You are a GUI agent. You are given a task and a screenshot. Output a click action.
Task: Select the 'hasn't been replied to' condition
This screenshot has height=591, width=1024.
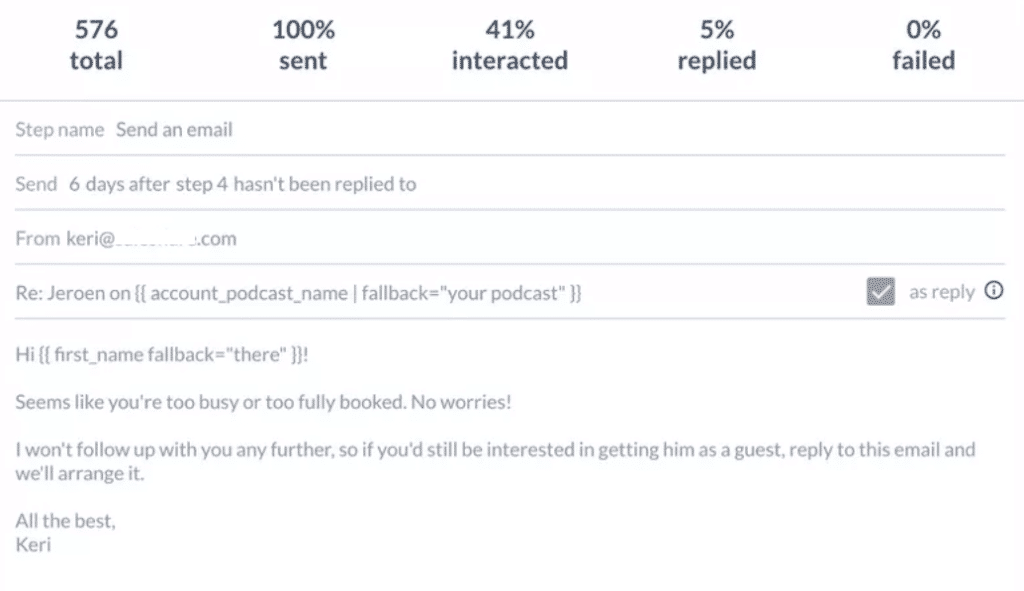pyautogui.click(x=325, y=184)
